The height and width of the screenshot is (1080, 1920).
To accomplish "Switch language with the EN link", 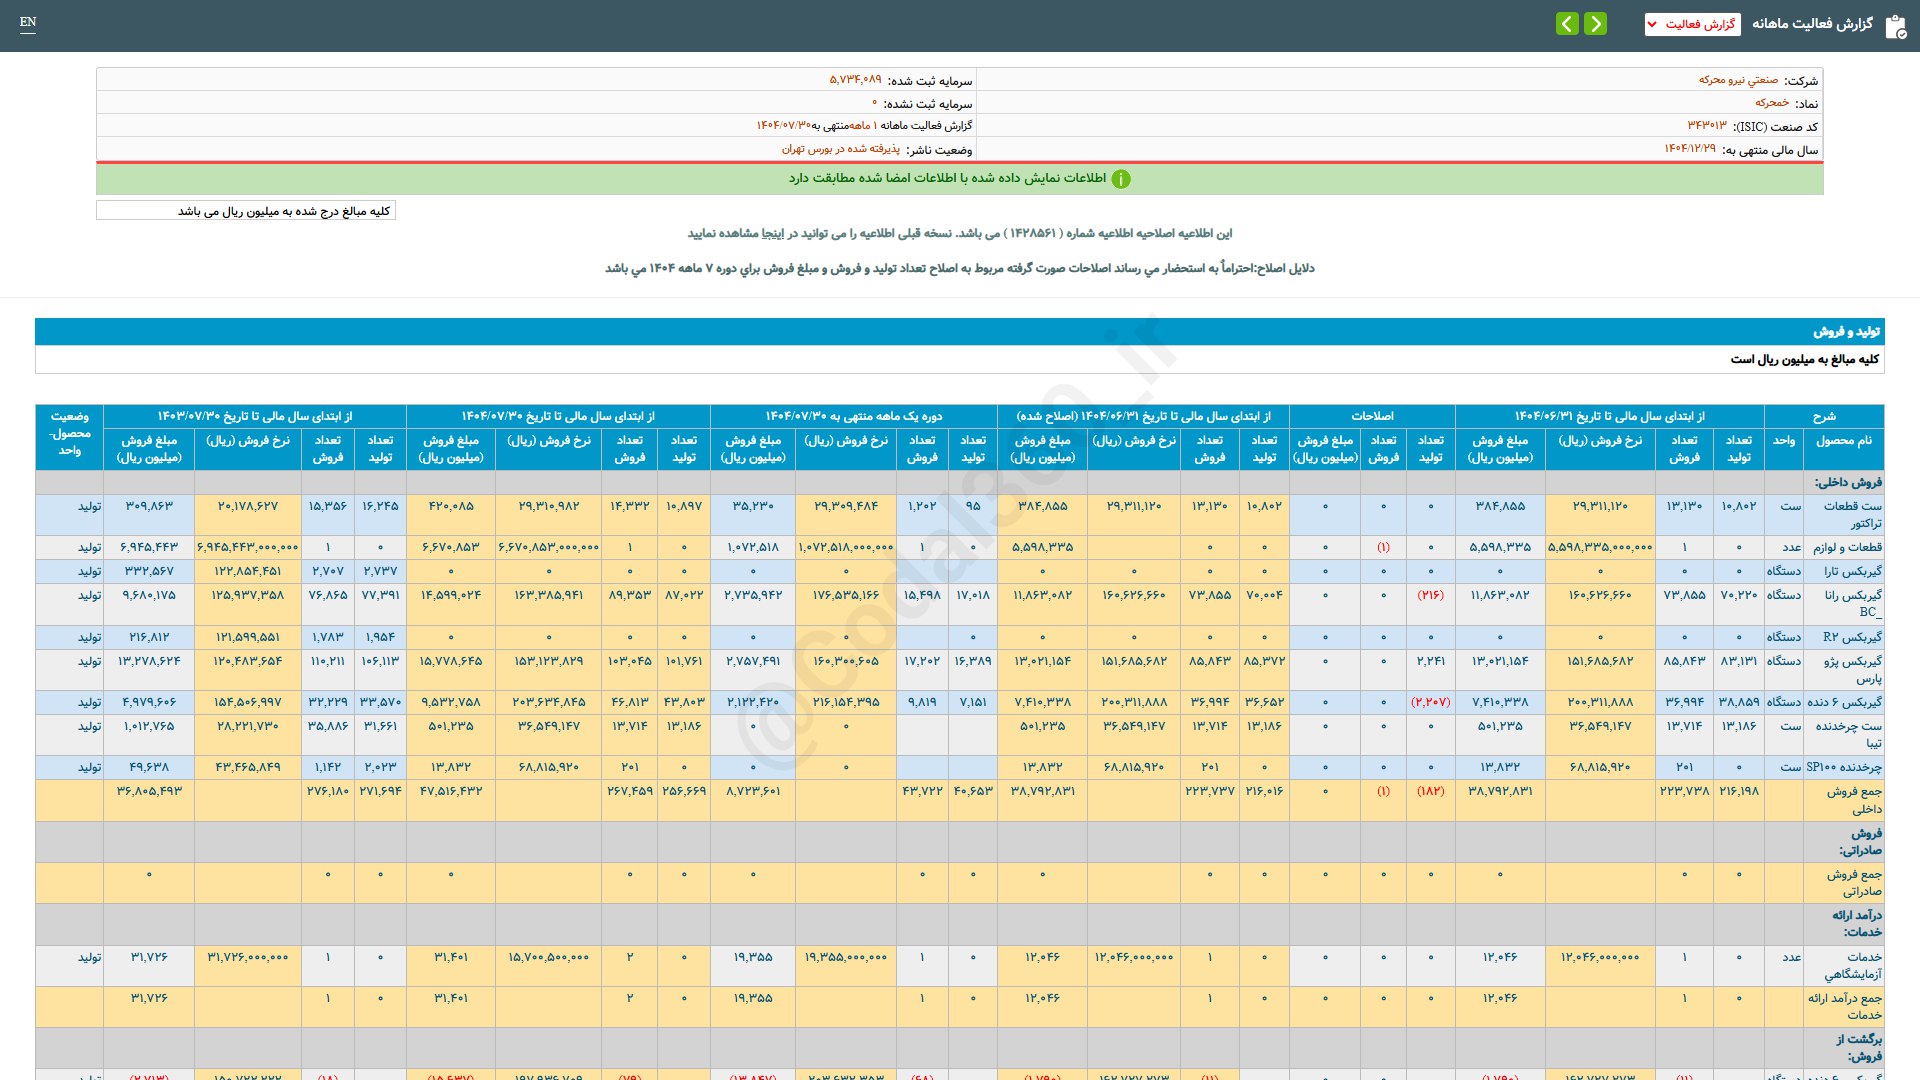I will [x=28, y=22].
